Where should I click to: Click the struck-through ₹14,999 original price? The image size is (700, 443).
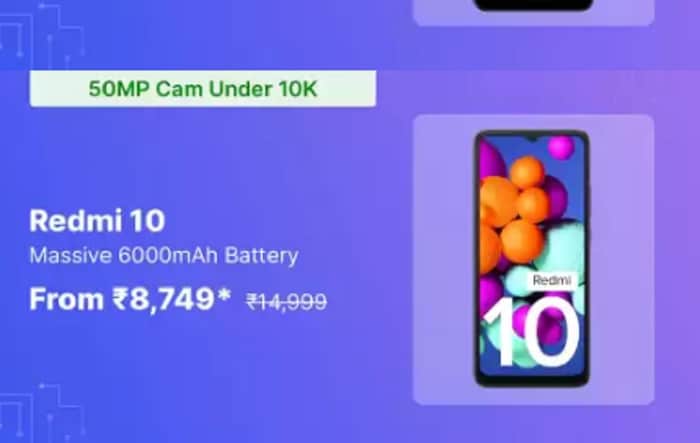tap(287, 302)
